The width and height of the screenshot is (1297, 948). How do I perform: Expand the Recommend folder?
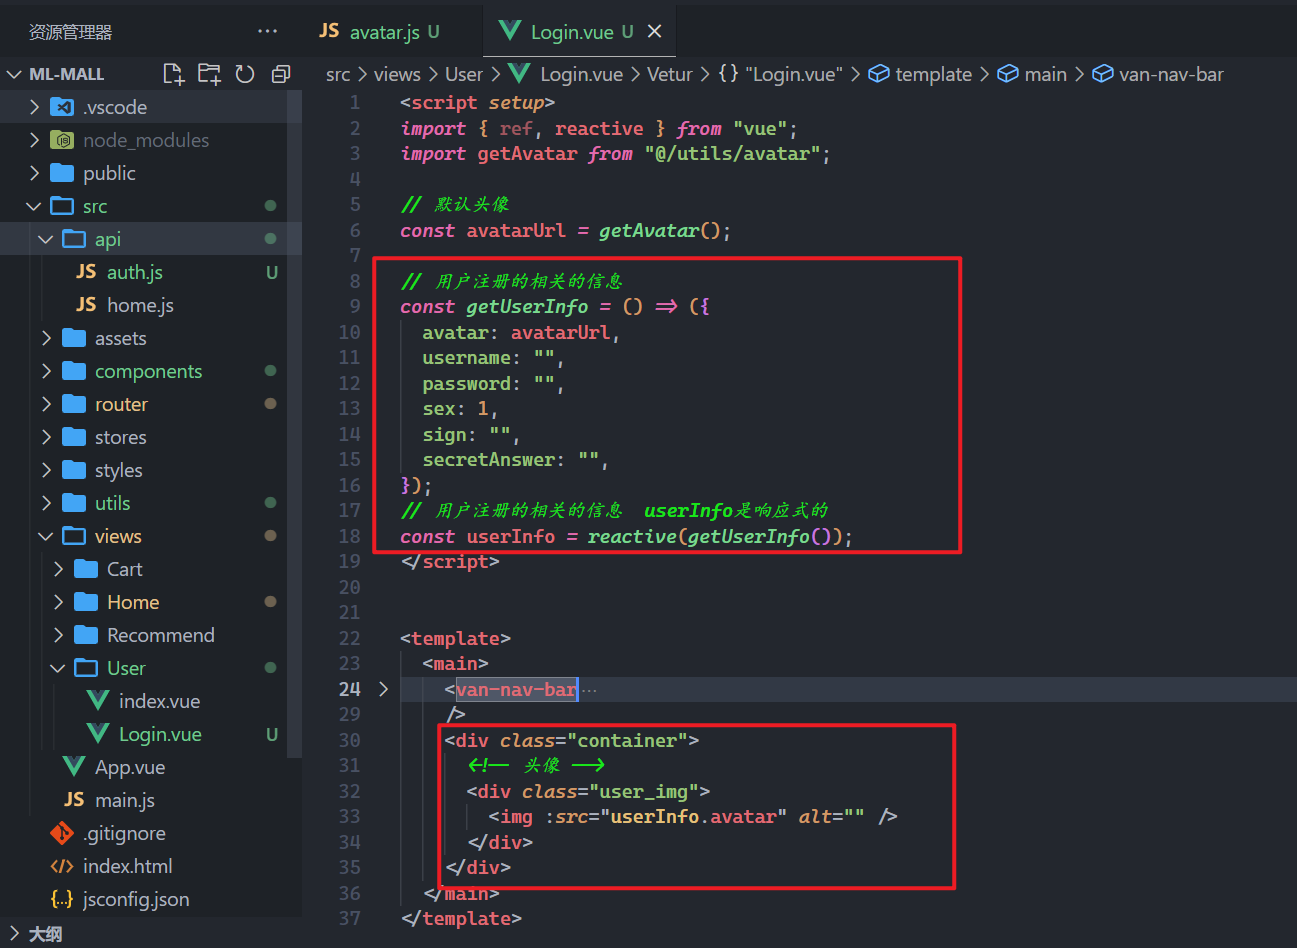[59, 635]
